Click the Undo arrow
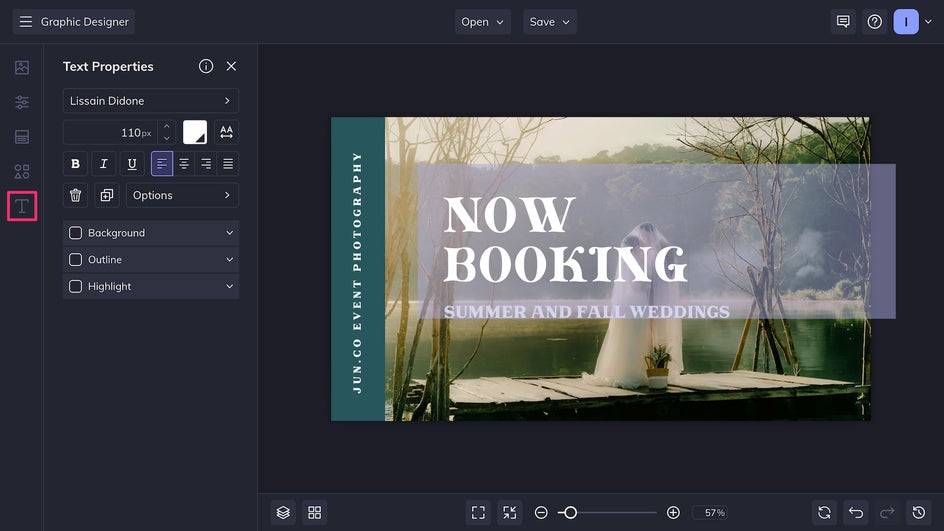 pos(855,512)
